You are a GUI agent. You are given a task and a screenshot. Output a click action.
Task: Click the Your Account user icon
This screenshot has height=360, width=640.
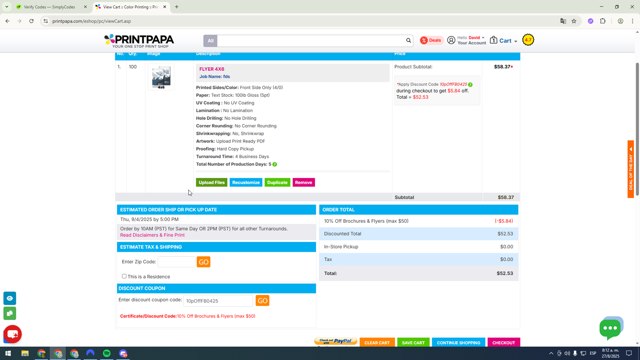451,40
